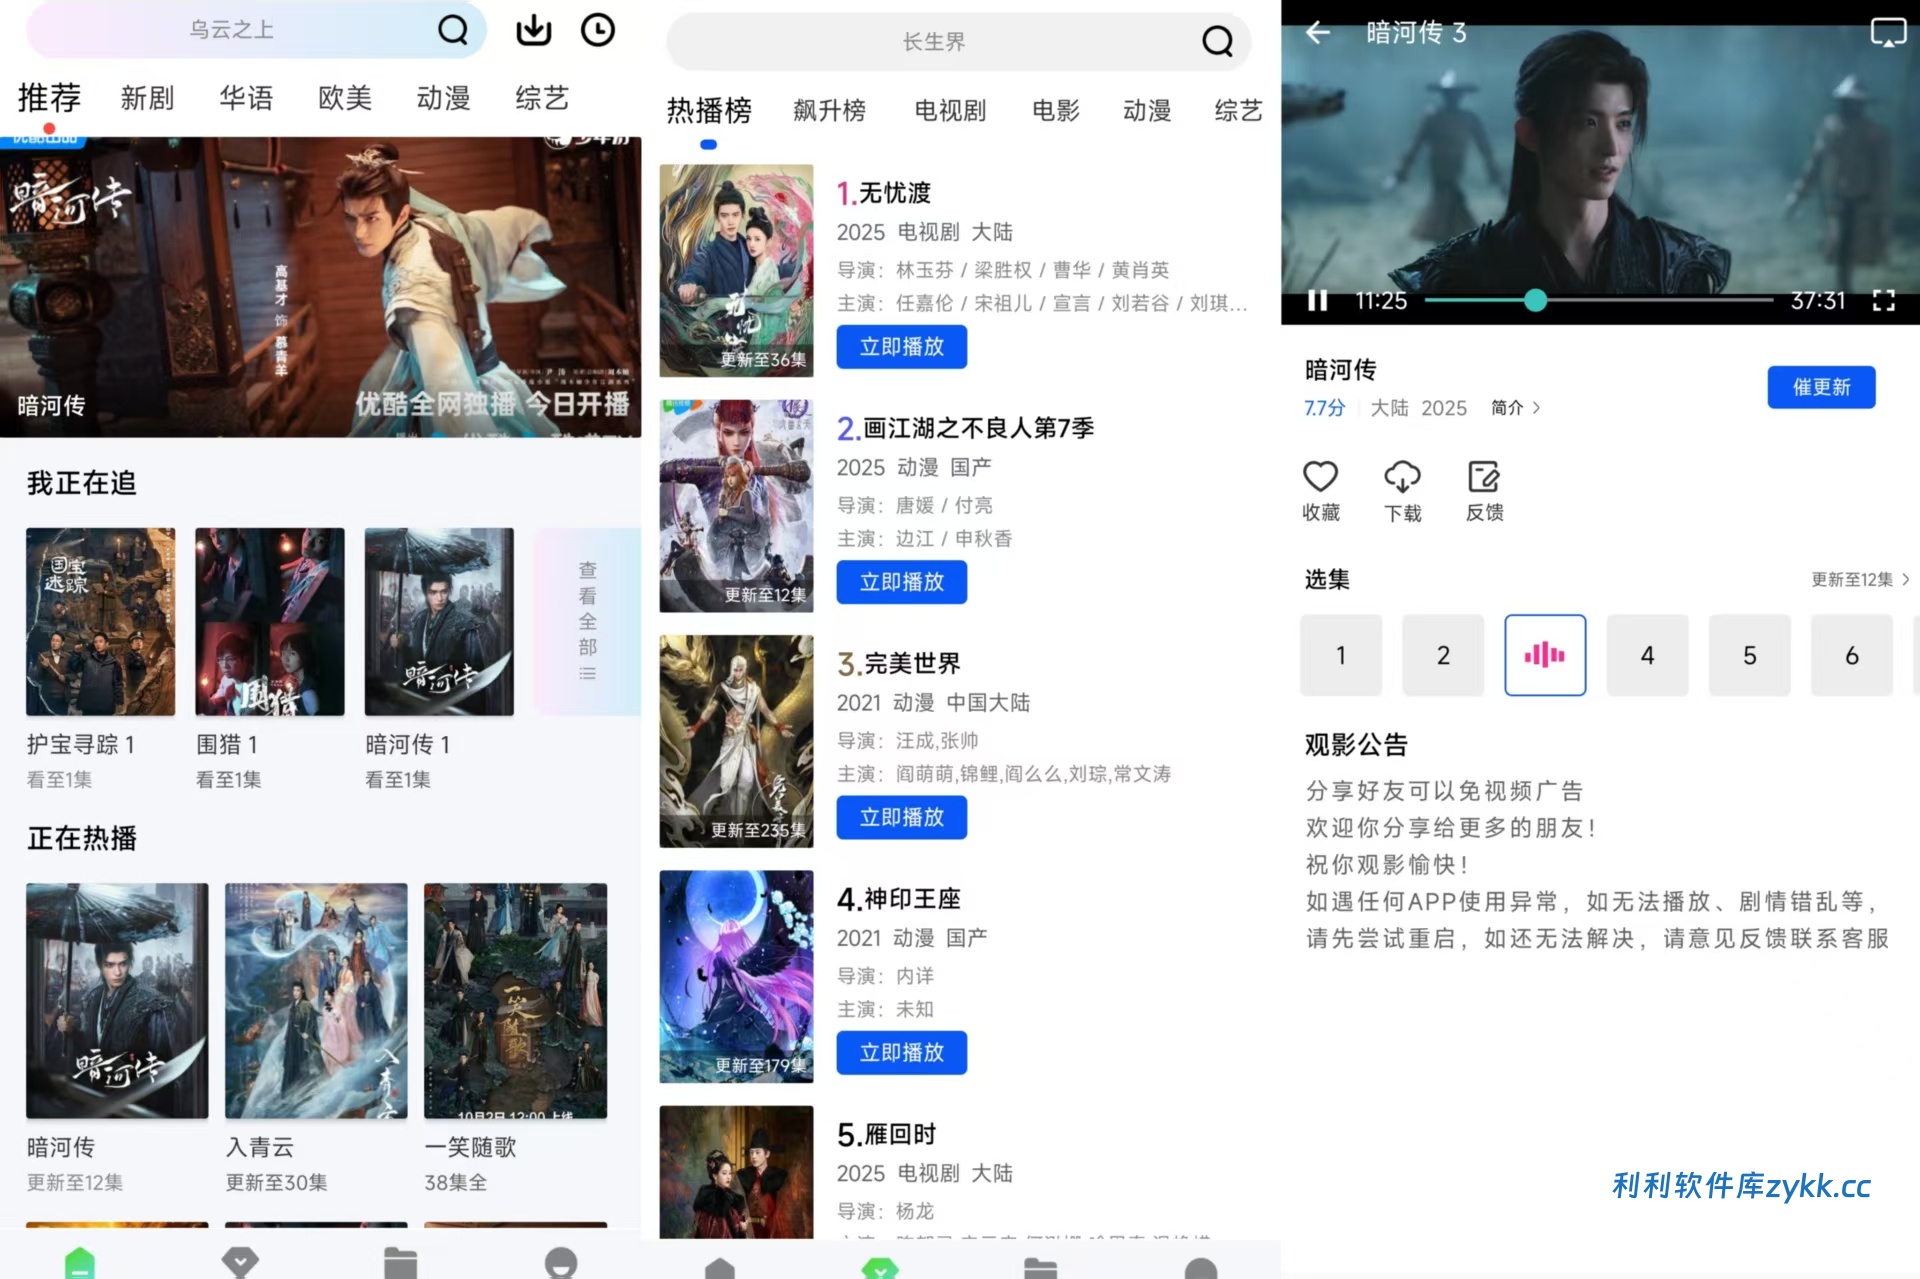Click the video progress slider knob

coord(1536,300)
